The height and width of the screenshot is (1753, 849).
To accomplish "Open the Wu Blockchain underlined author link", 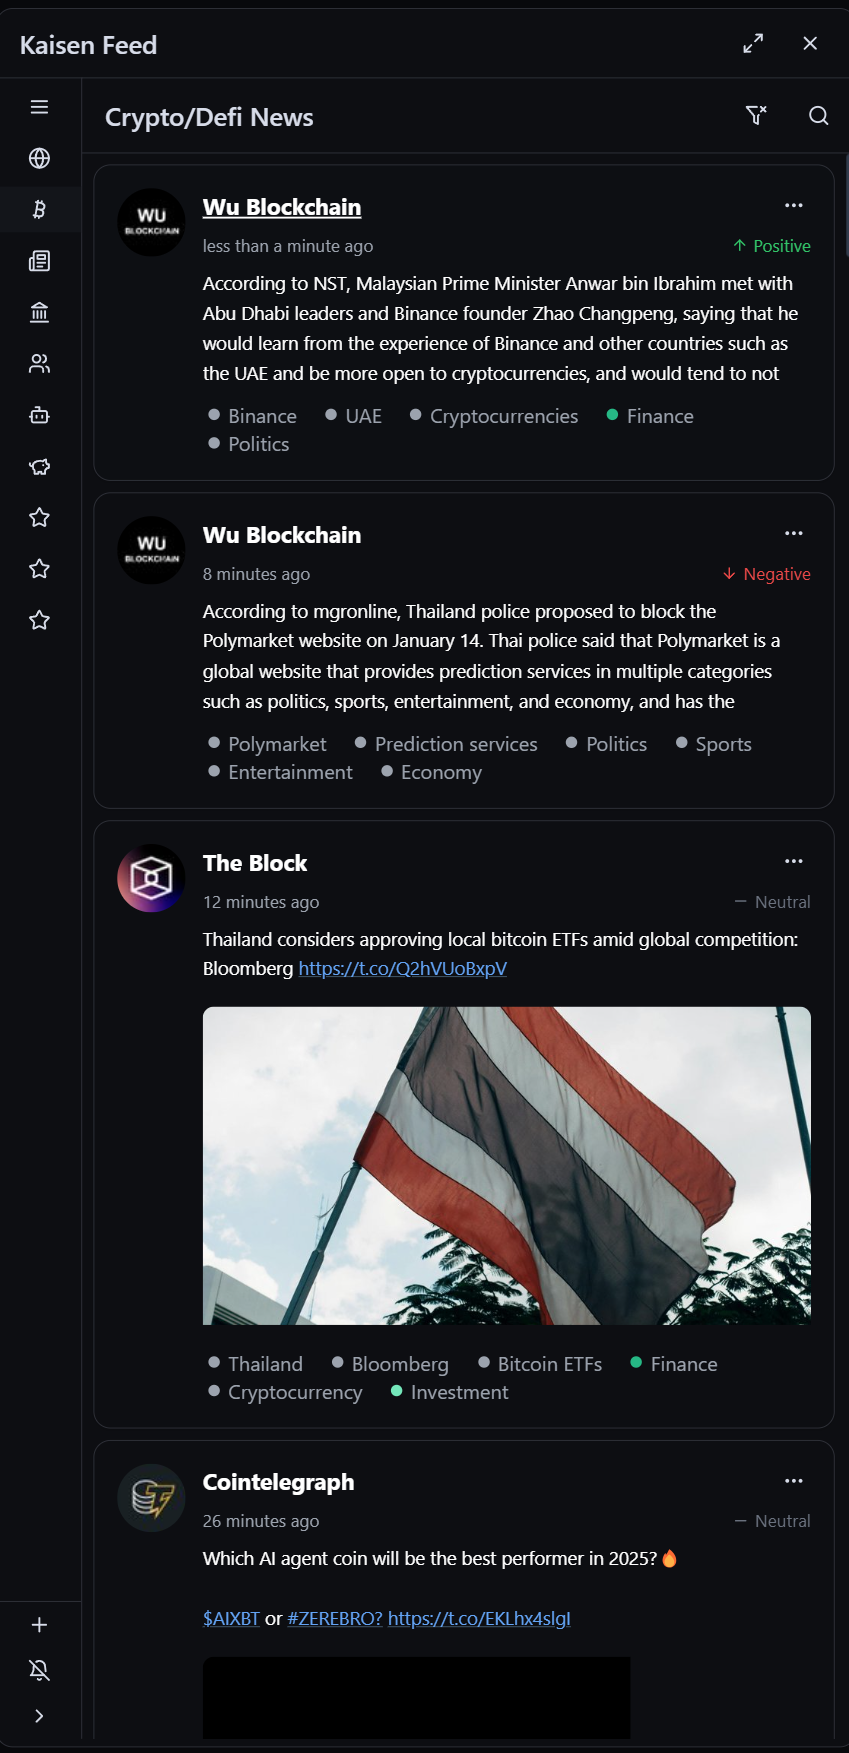I will pos(281,207).
